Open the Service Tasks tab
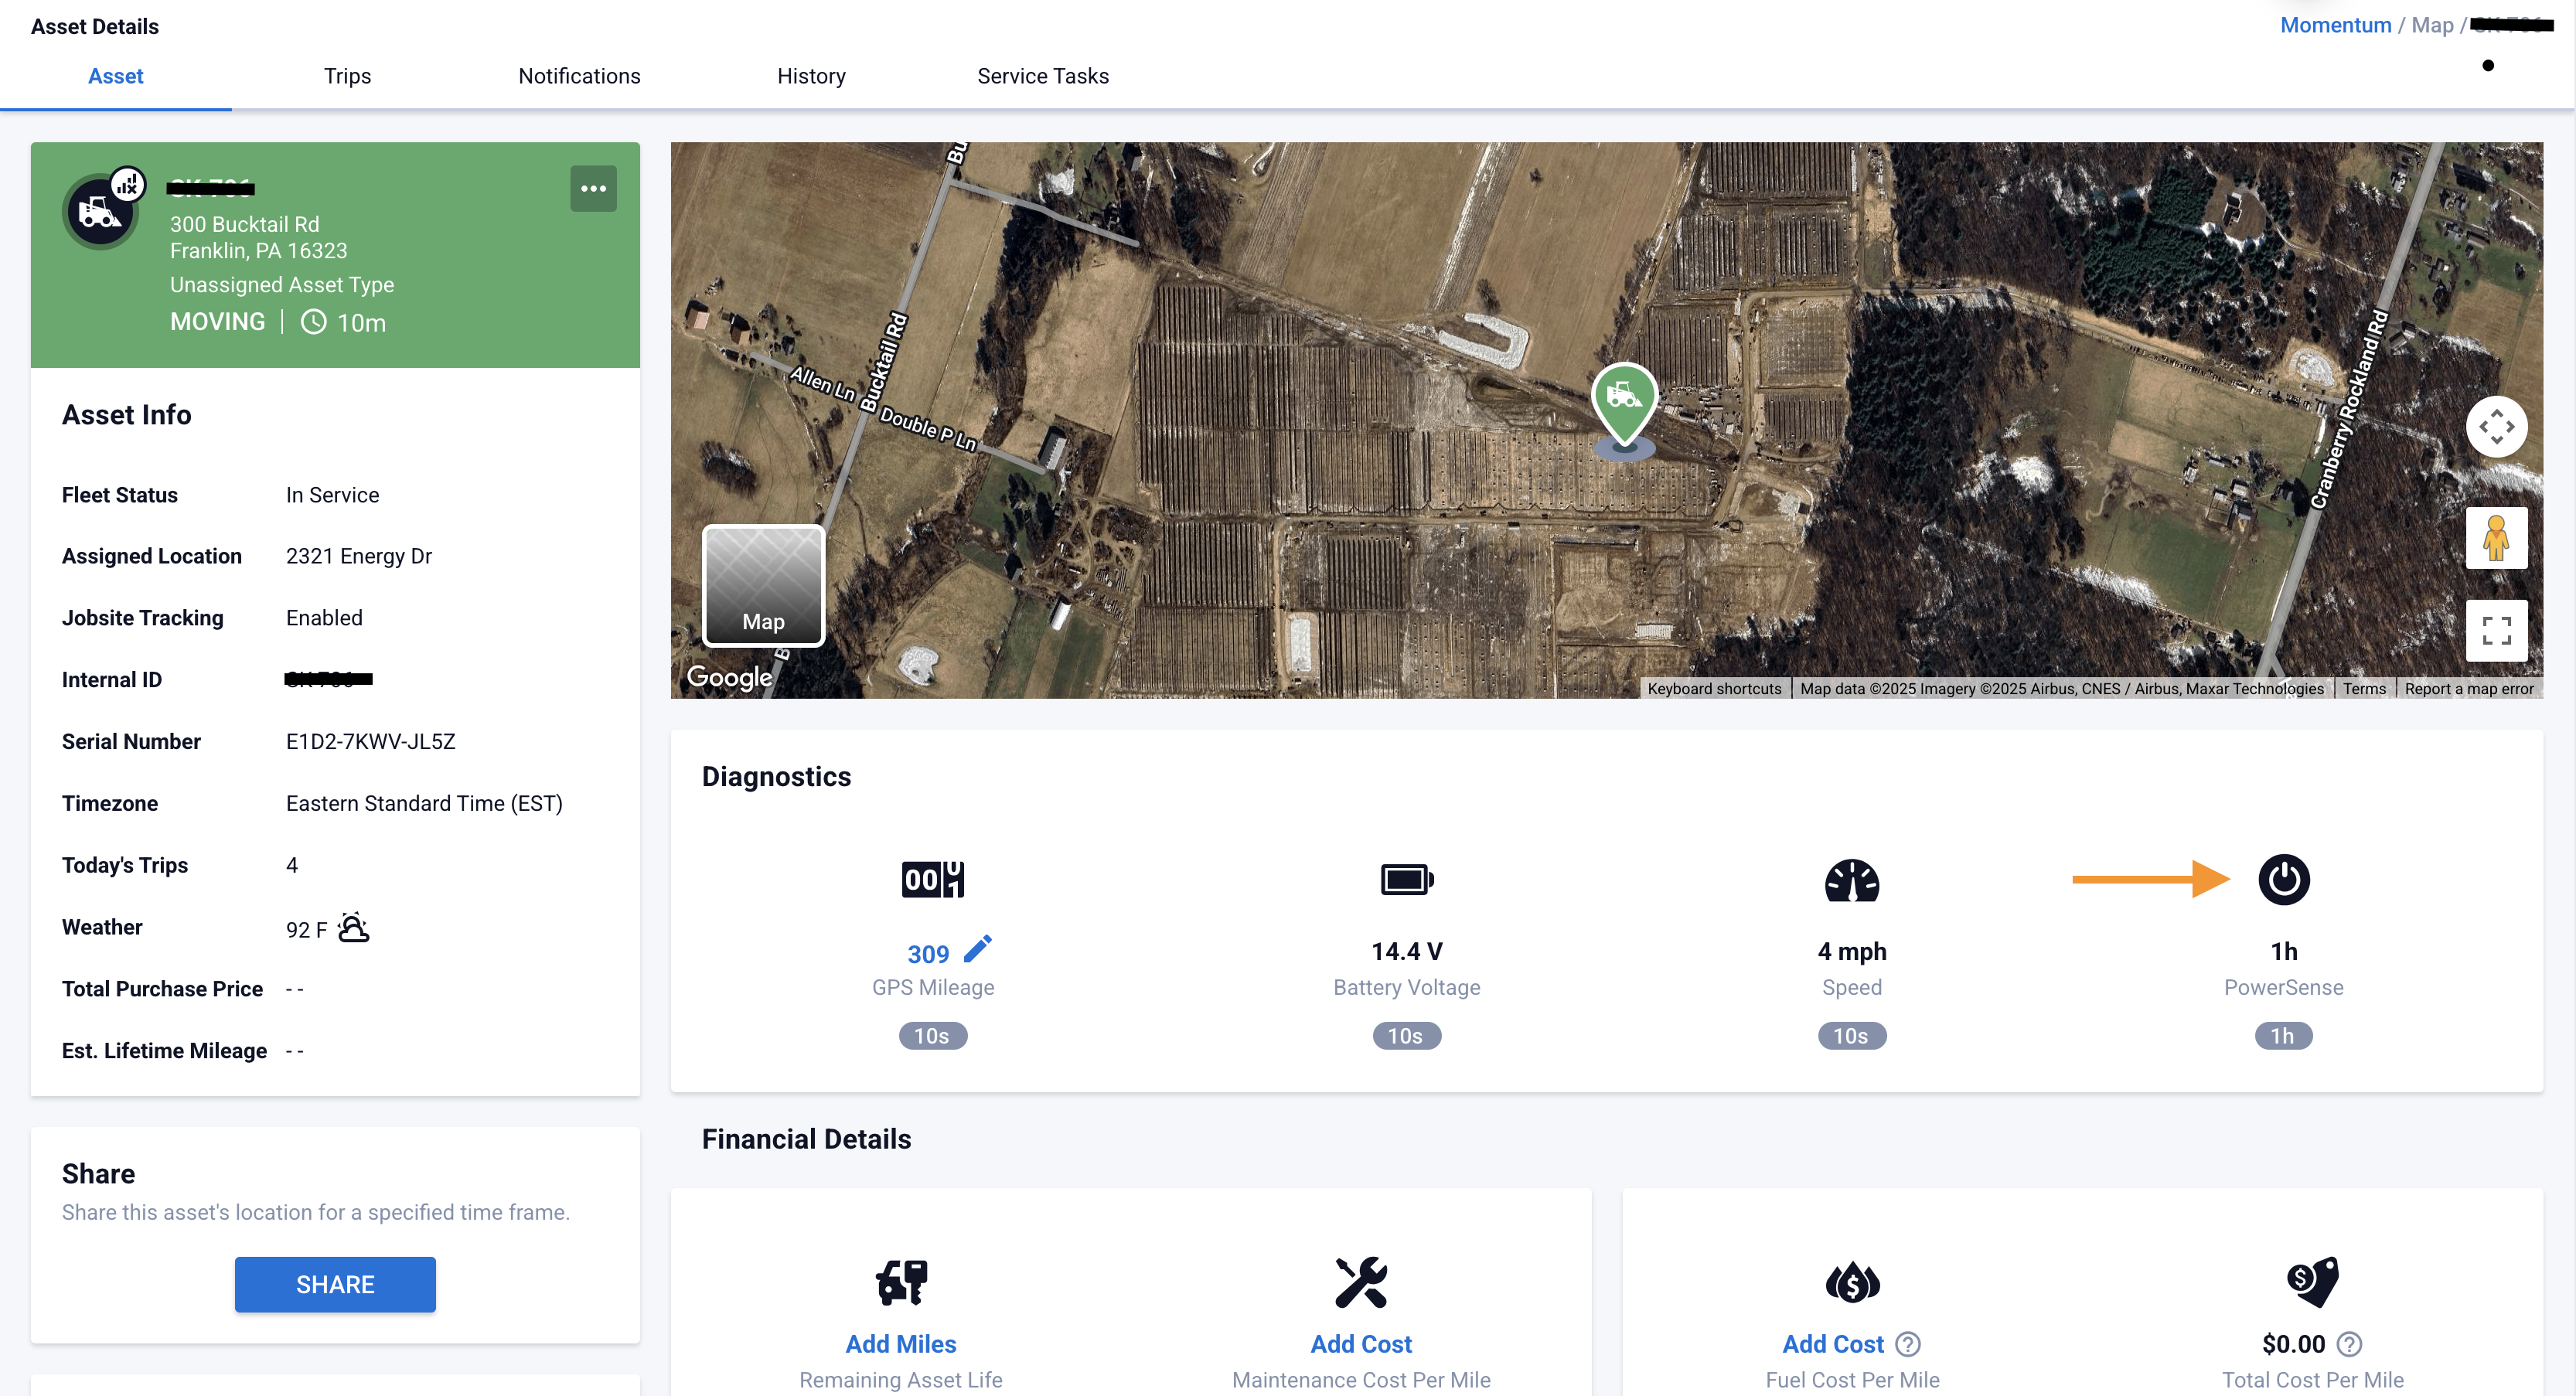Screen dimensions: 2576x1396 tap(1042, 76)
